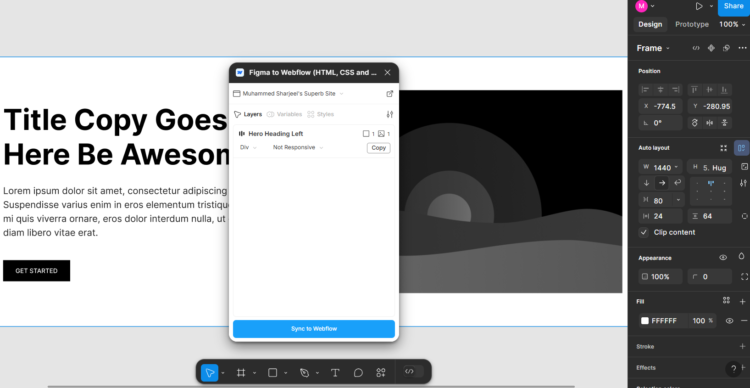Viewport: 750px width, 388px height.
Task: Toggle Clip content checkbox
Action: (x=644, y=233)
